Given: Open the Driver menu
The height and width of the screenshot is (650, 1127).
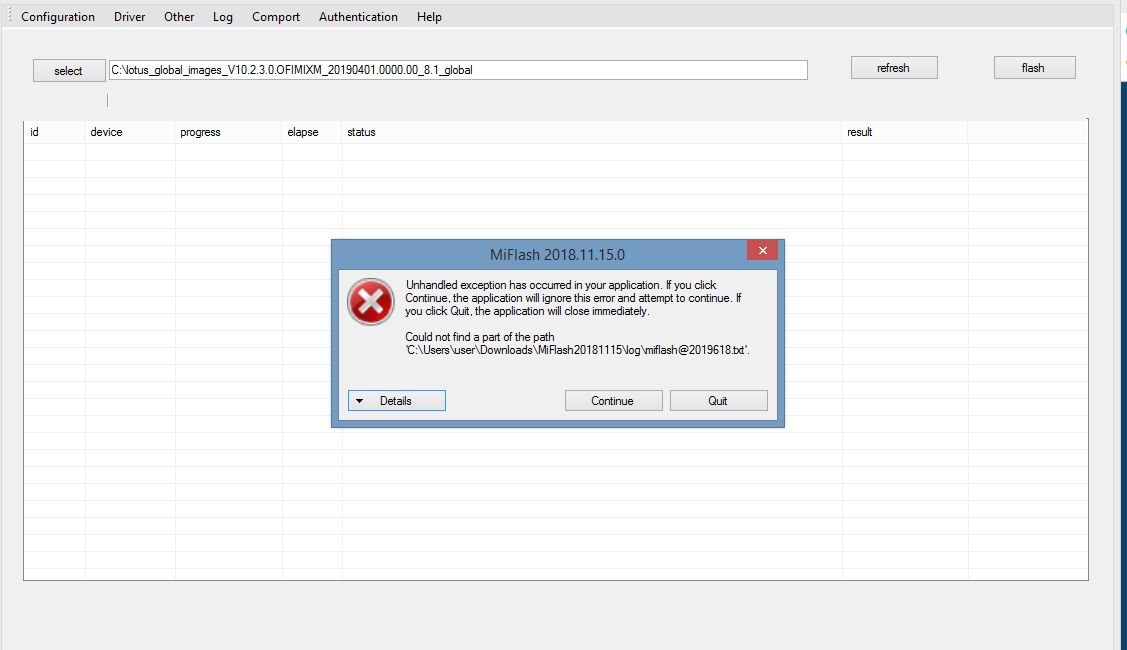Looking at the screenshot, I should 129,17.
